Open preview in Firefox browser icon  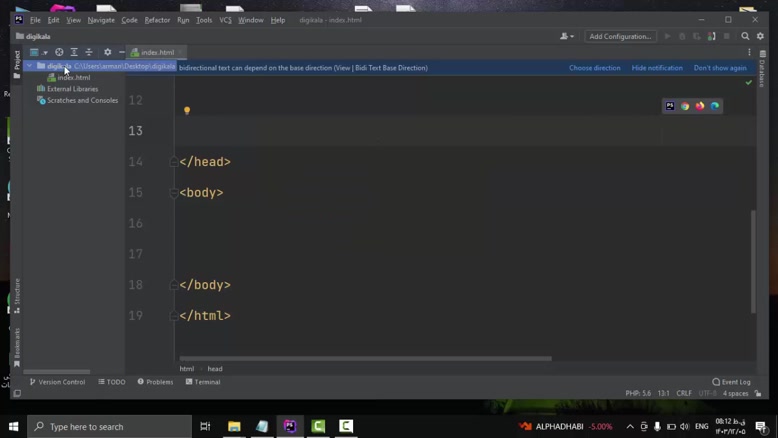(700, 106)
